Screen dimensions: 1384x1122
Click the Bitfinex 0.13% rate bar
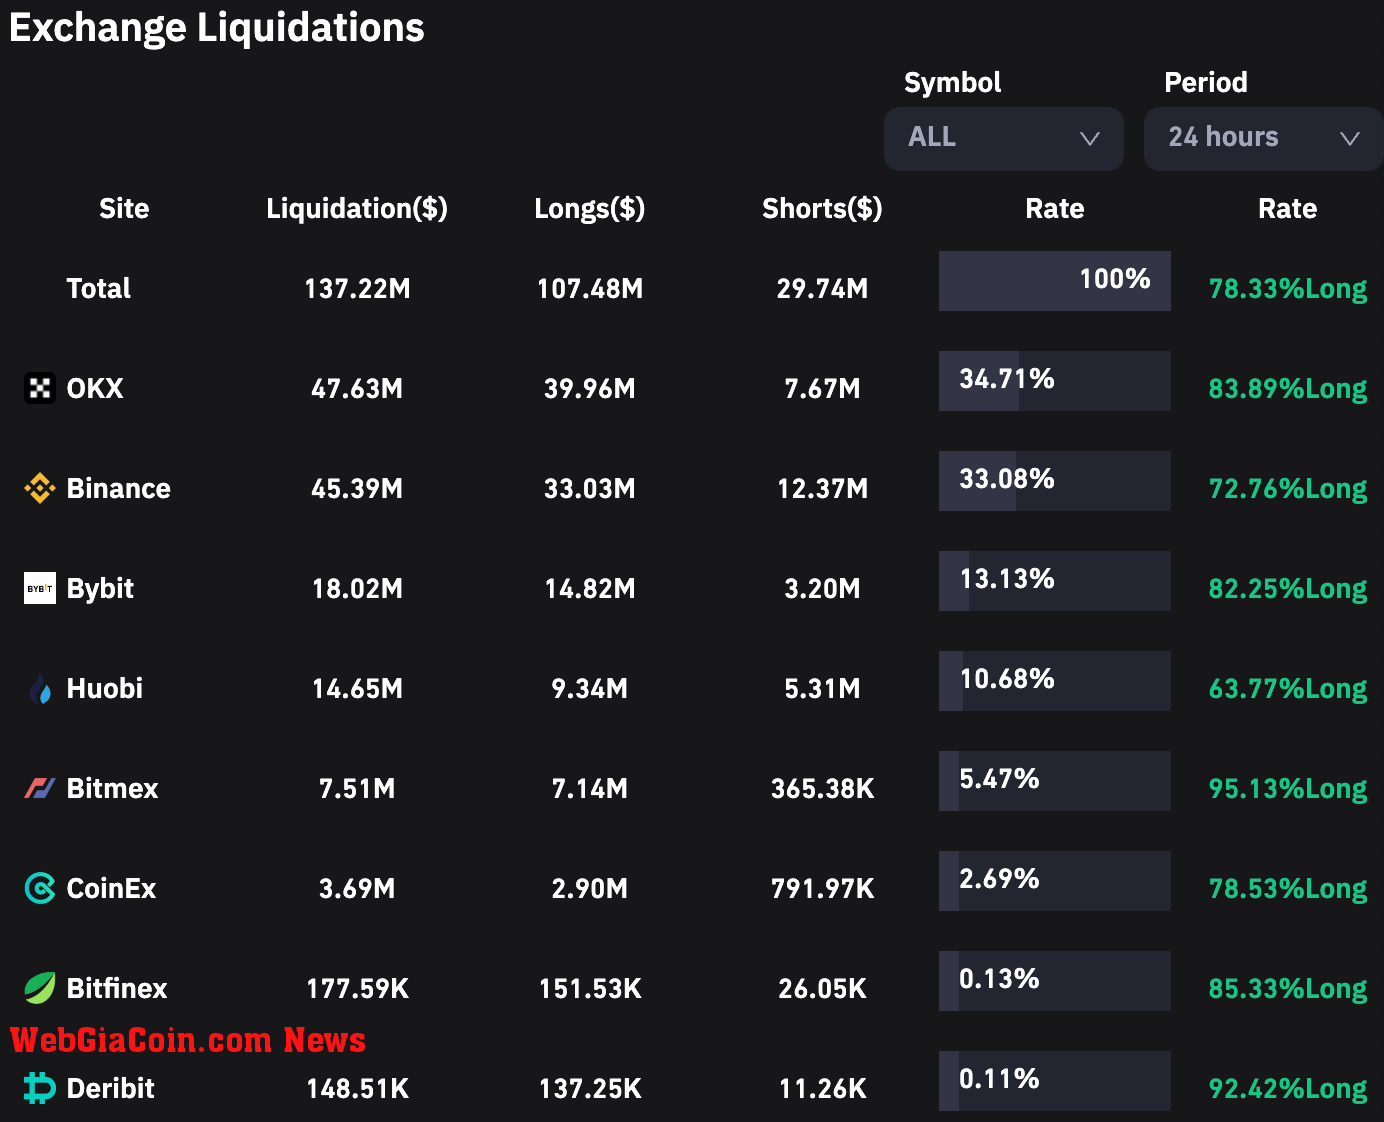click(1055, 981)
